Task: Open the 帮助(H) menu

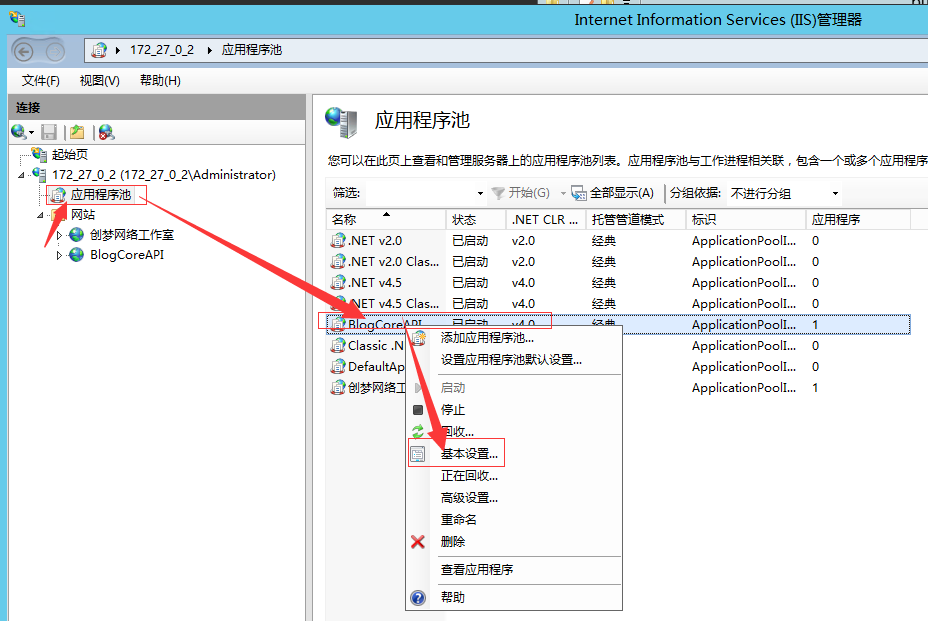Action: tap(160, 81)
